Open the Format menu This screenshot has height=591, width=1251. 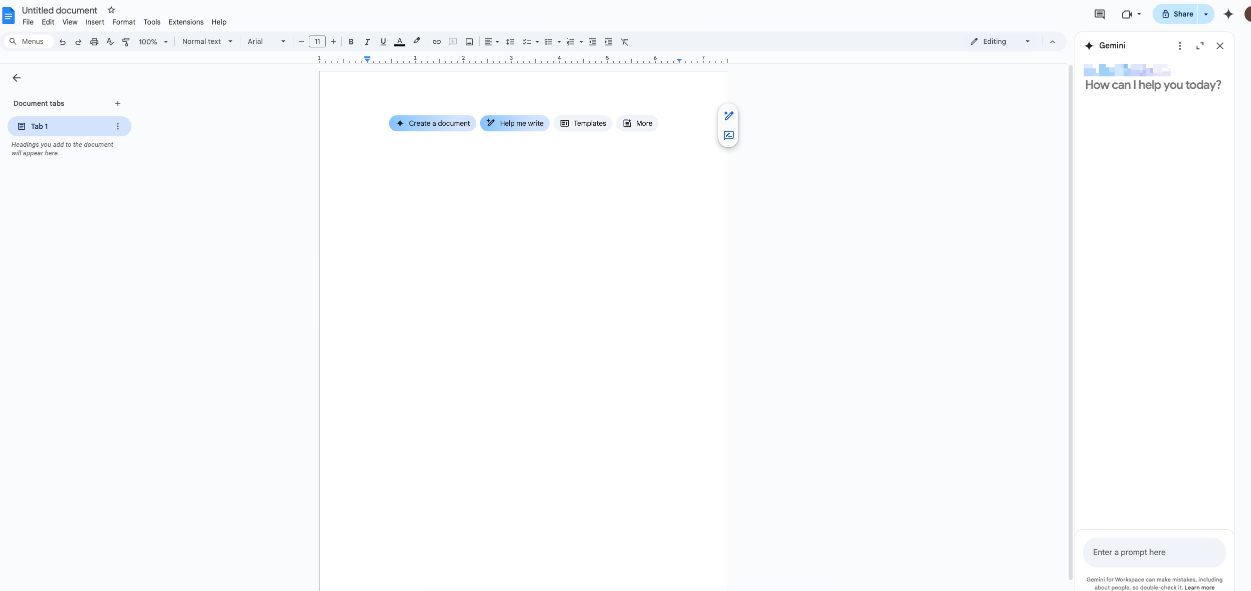[x=124, y=22]
